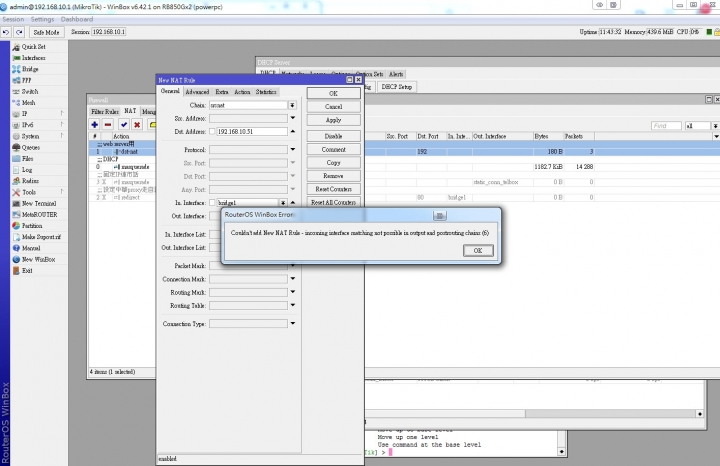Screen dimensions: 720x466
Task: Click Make Supout.rif in sidebar
Action: tap(39, 237)
